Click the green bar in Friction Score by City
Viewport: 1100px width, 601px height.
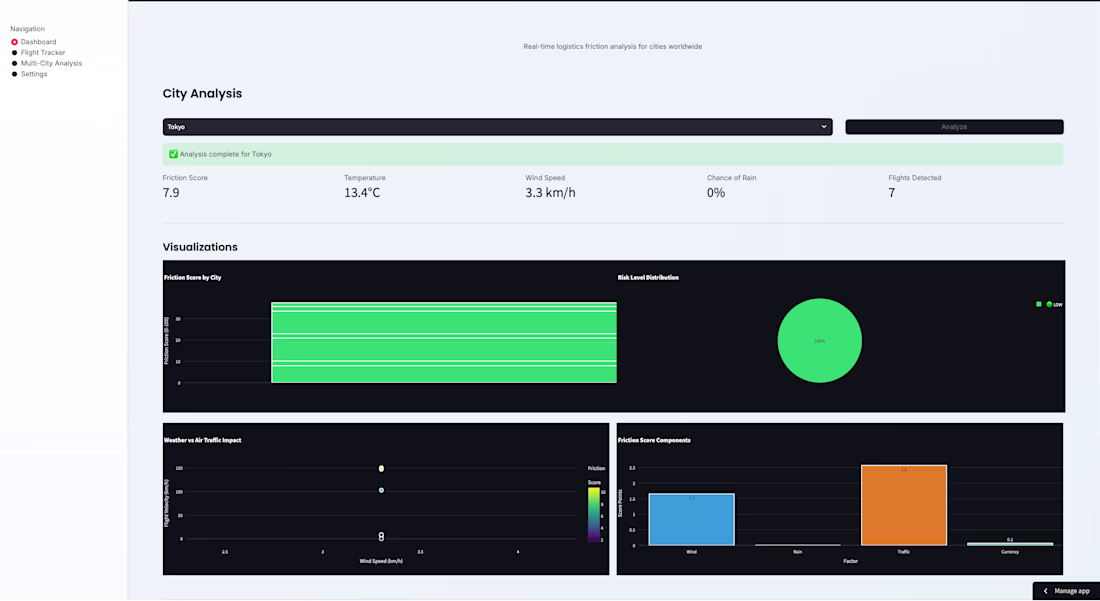[444, 343]
